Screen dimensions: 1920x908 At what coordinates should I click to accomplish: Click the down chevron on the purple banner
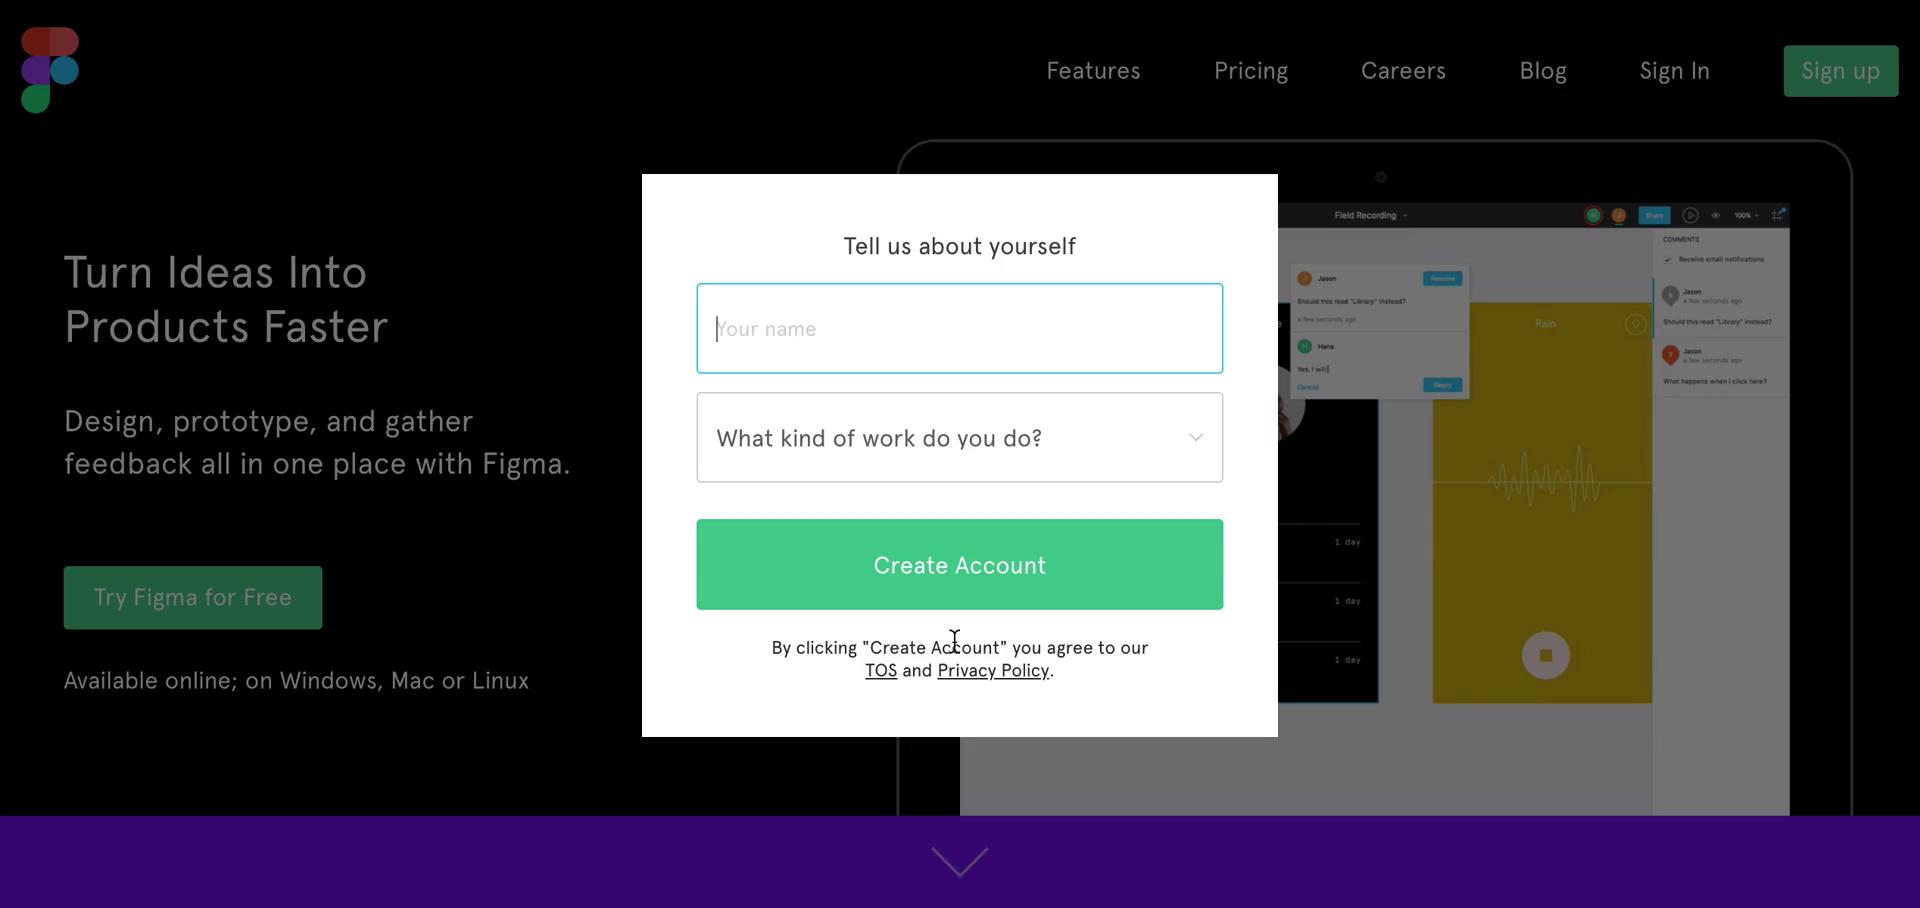959,861
